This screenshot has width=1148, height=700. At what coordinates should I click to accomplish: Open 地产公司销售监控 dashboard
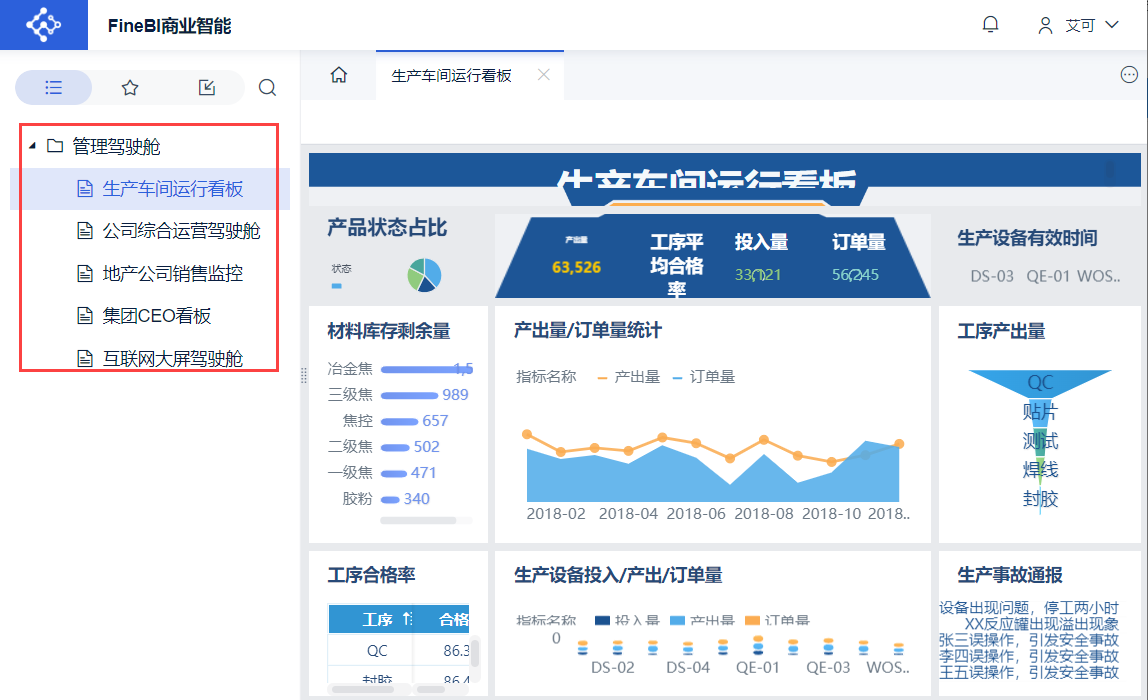172,273
